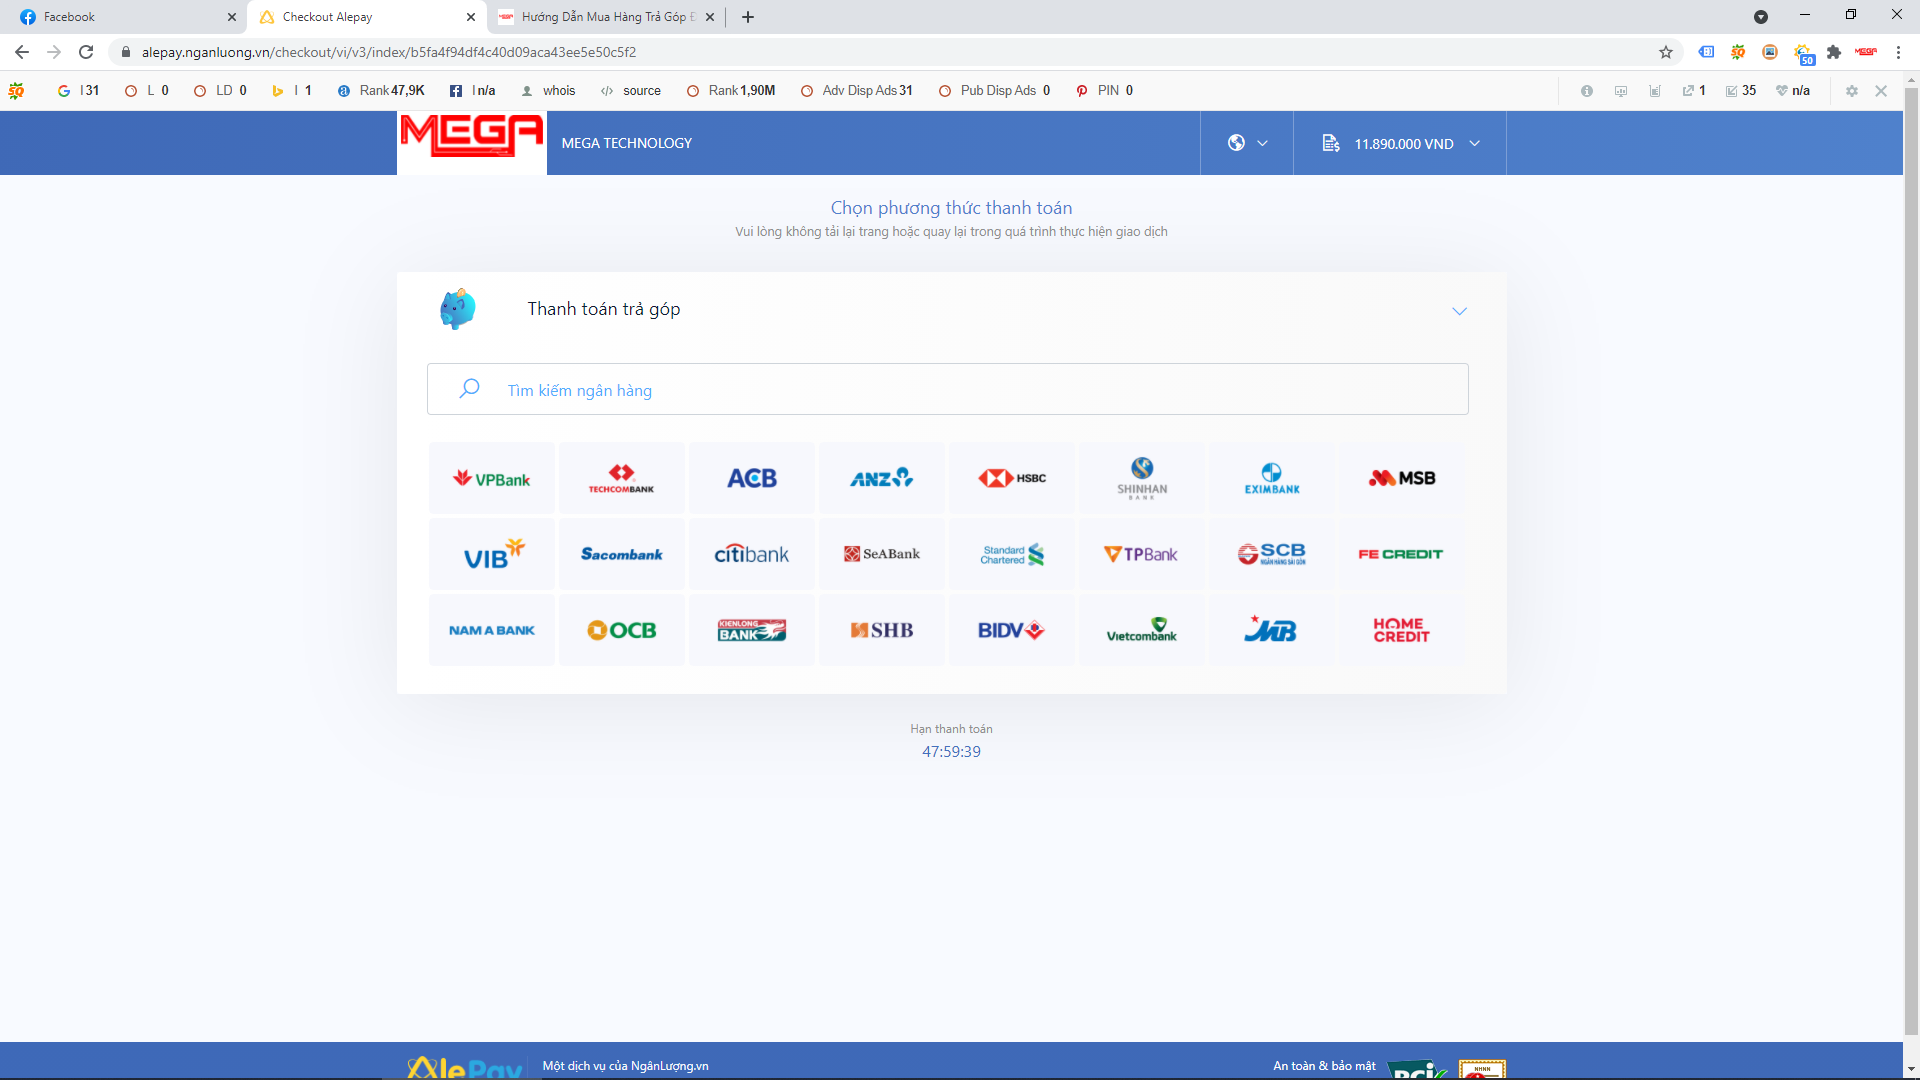This screenshot has height=1080, width=1920.
Task: Select HSBC bank tile
Action: point(1012,479)
